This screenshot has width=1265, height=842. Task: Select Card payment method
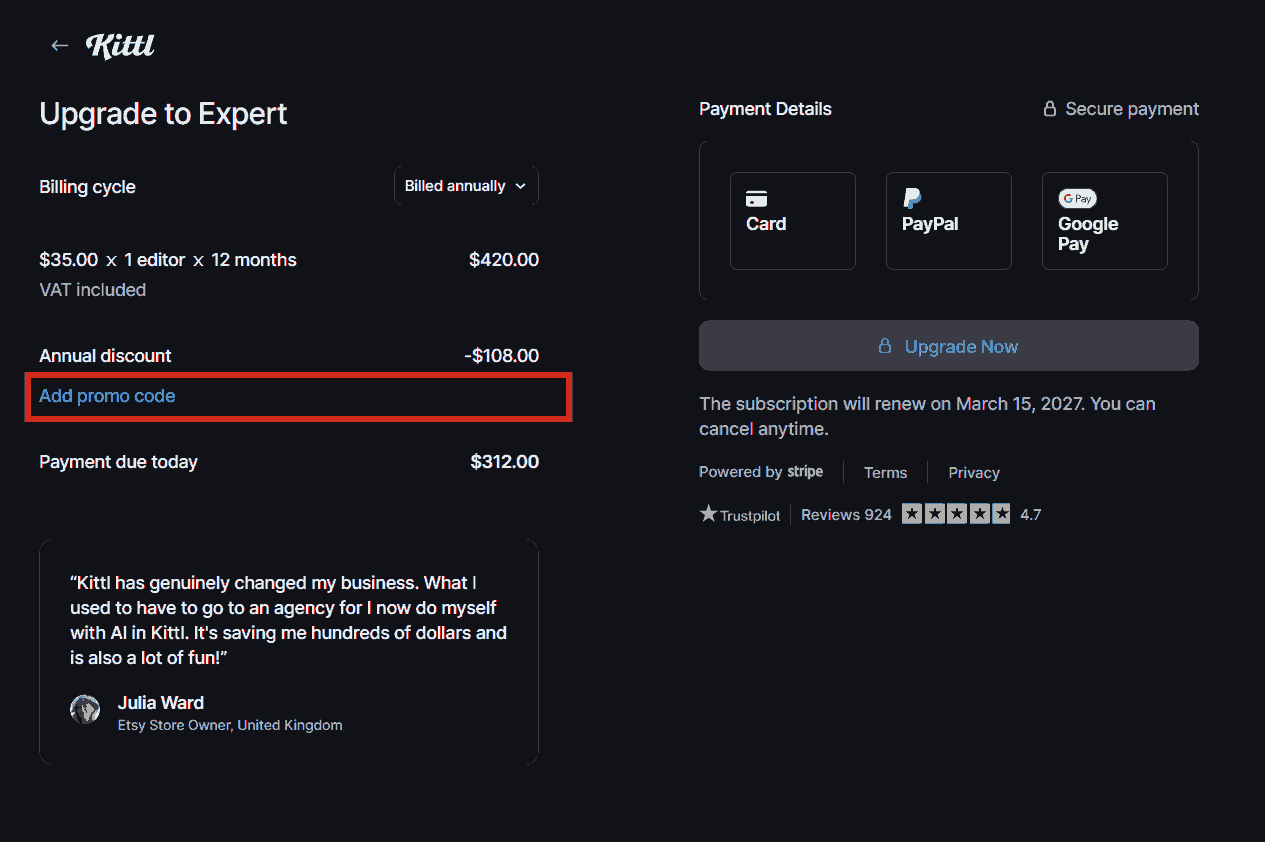pos(792,221)
